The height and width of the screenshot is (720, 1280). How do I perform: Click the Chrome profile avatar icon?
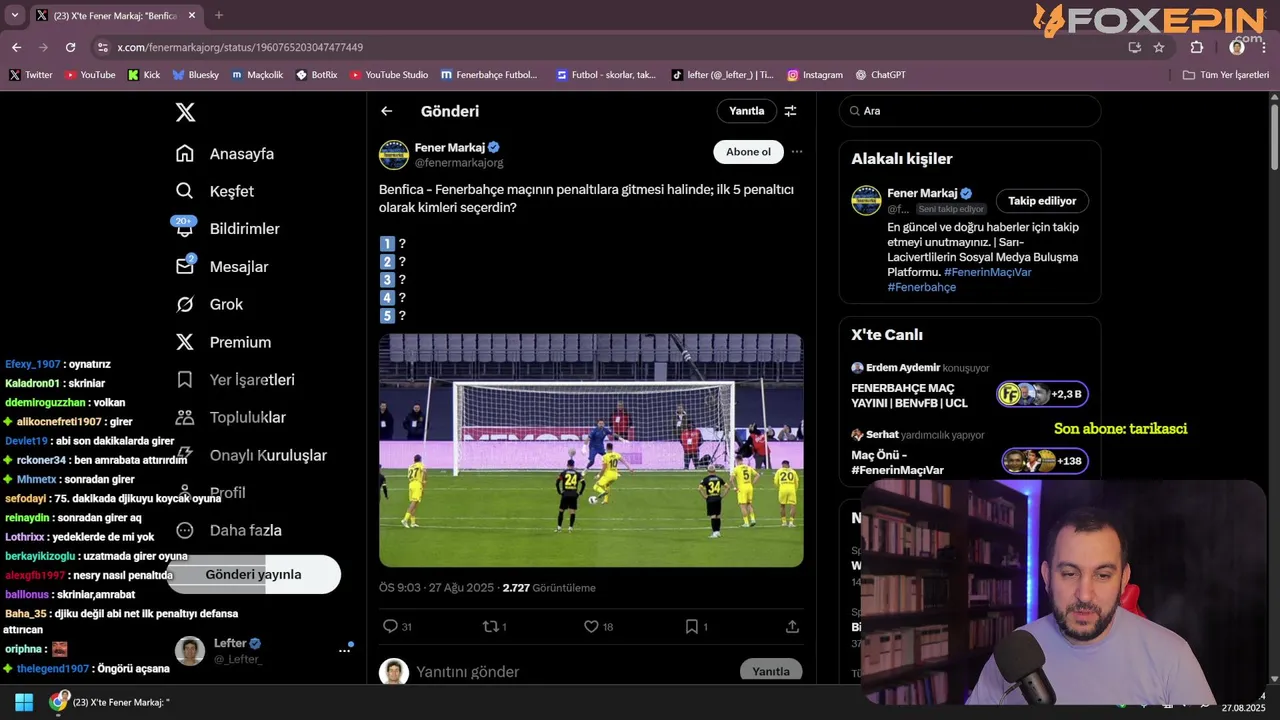1237,47
